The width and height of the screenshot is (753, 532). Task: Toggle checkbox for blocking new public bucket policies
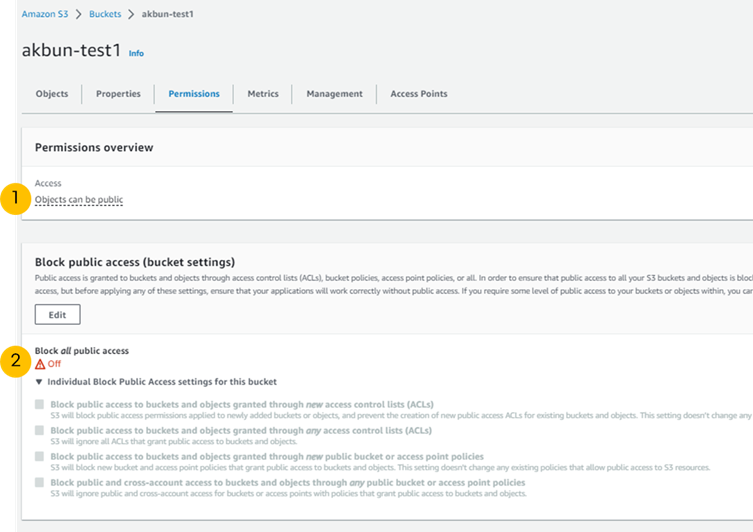click(39, 456)
